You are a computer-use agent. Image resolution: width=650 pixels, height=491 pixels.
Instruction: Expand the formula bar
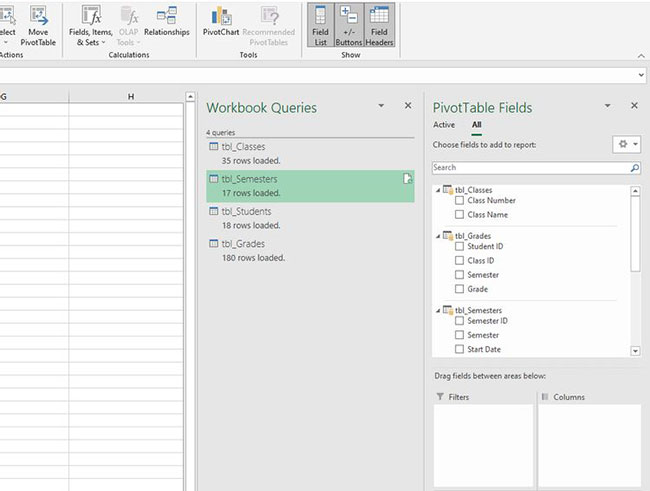click(x=641, y=75)
